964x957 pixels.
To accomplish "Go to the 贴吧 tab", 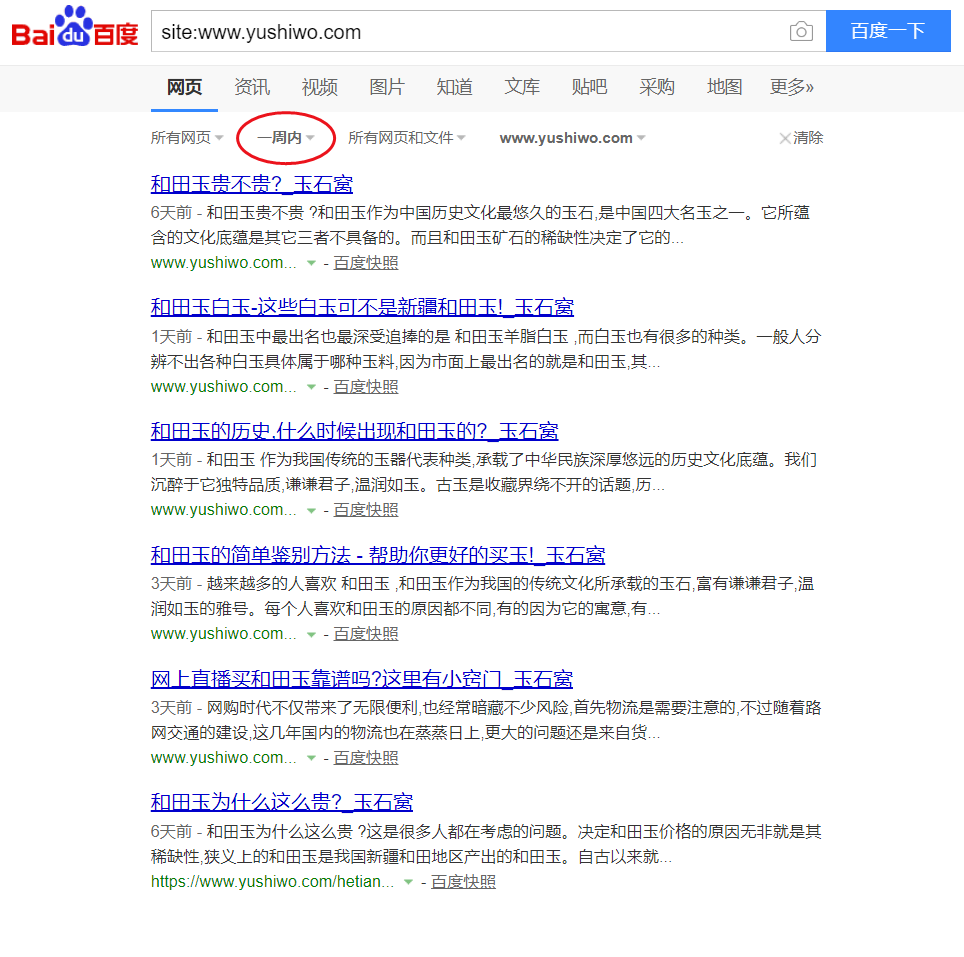I will pos(589,87).
